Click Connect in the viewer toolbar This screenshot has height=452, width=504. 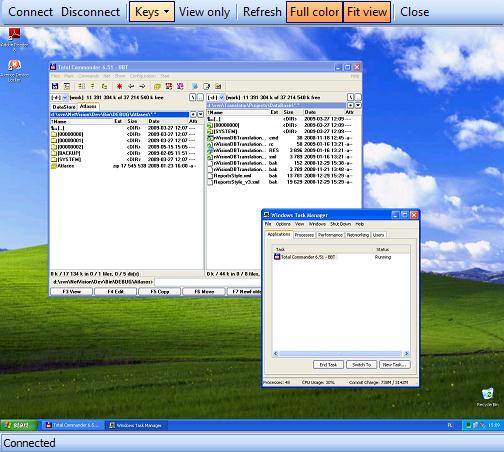coord(30,12)
